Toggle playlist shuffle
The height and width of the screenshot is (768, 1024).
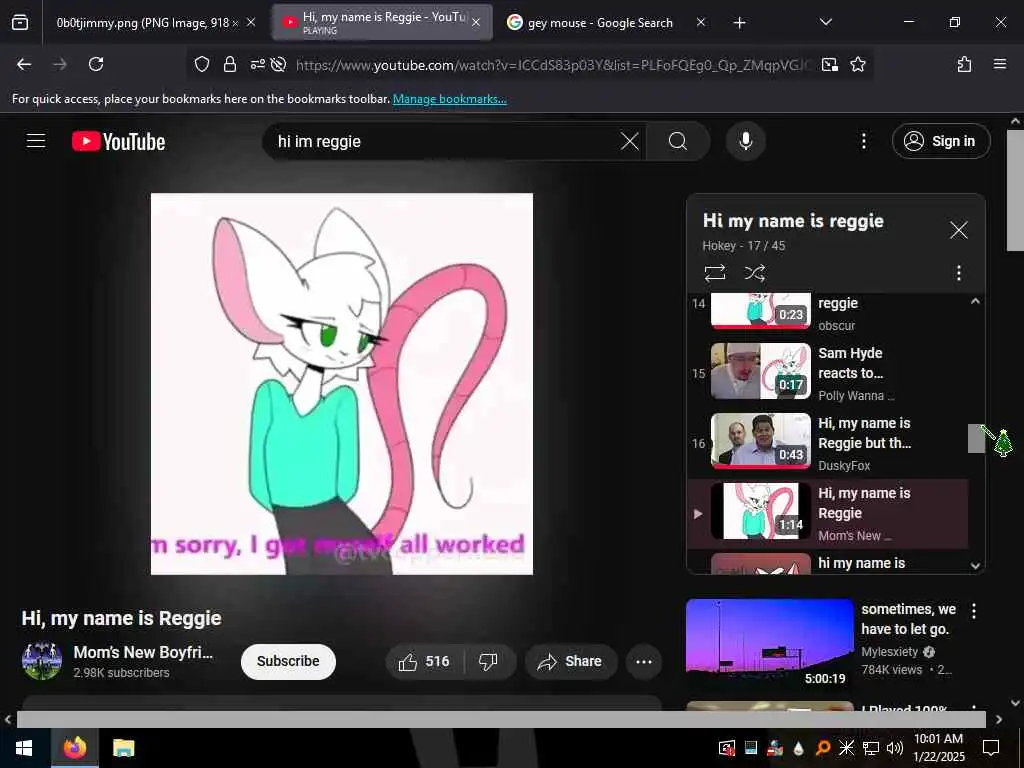click(755, 273)
